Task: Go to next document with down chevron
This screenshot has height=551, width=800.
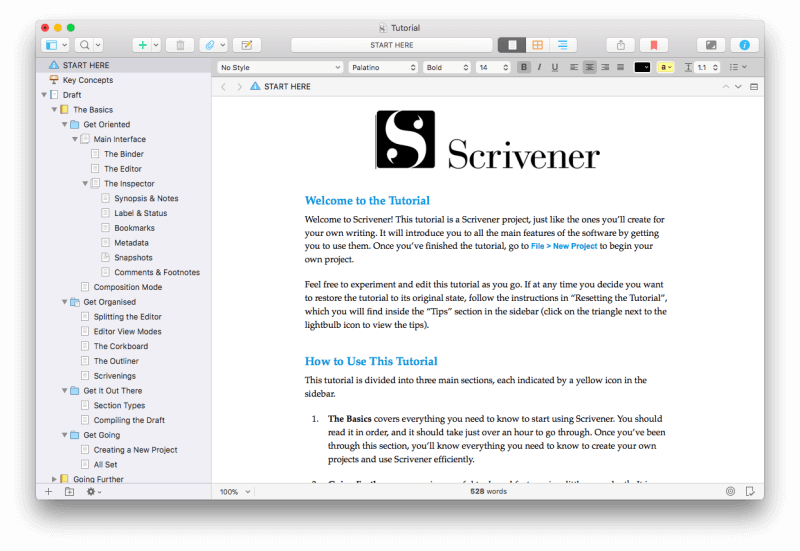Action: tap(738, 87)
